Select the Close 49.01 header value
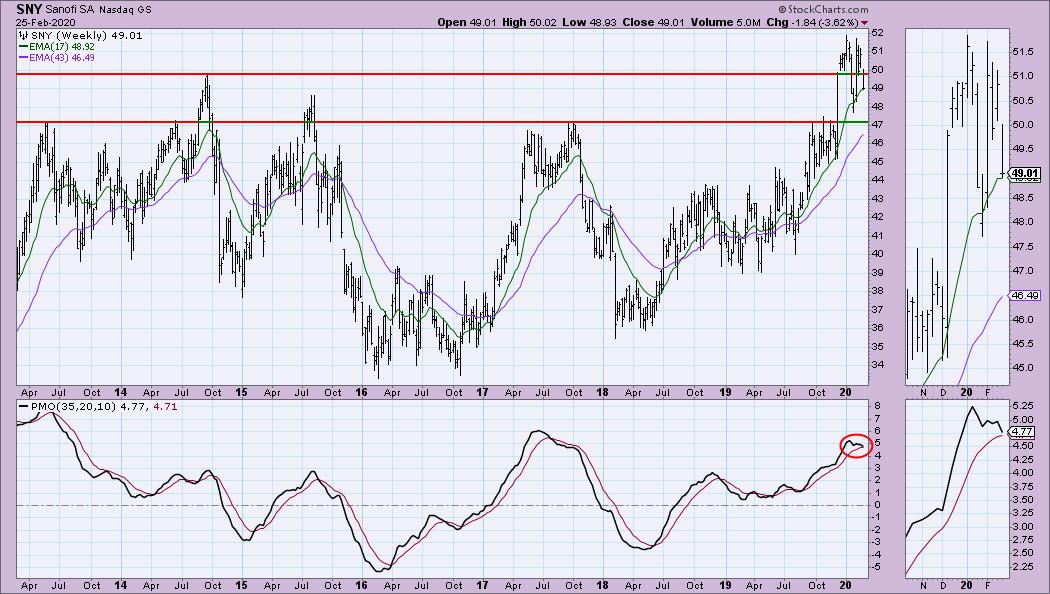This screenshot has width=1050, height=594. [x=654, y=22]
